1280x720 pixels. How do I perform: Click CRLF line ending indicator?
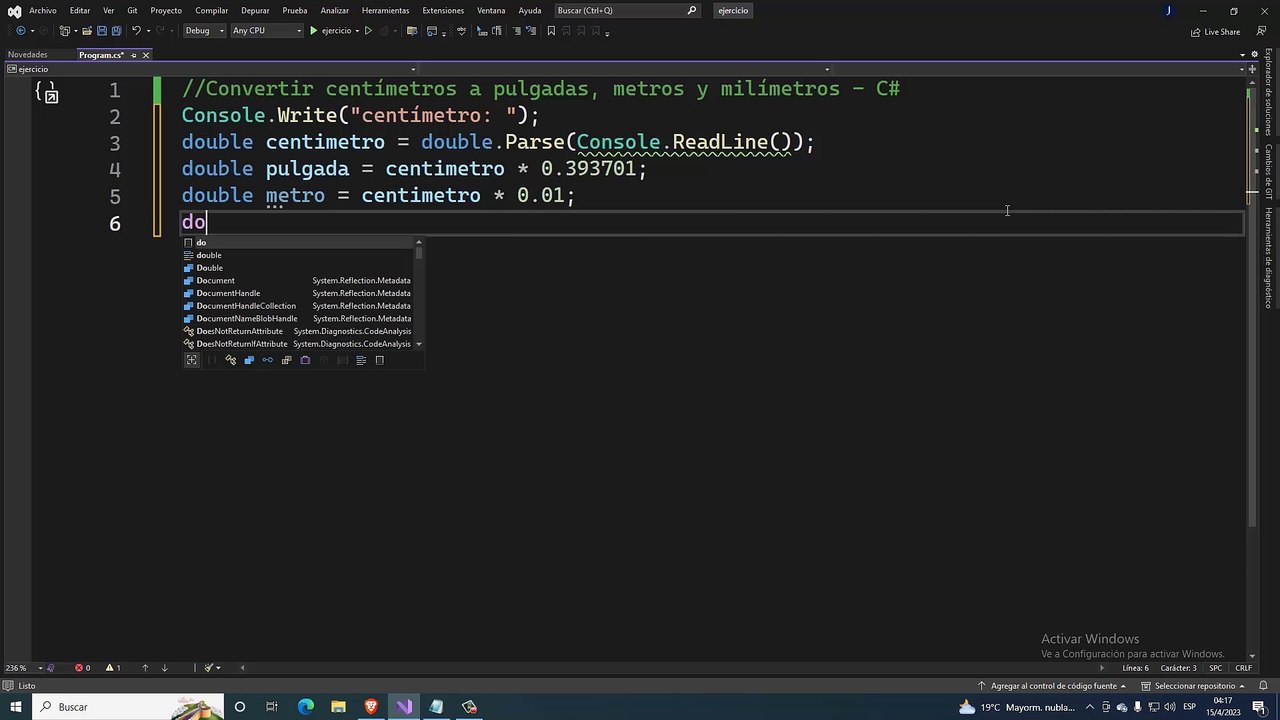click(1243, 668)
